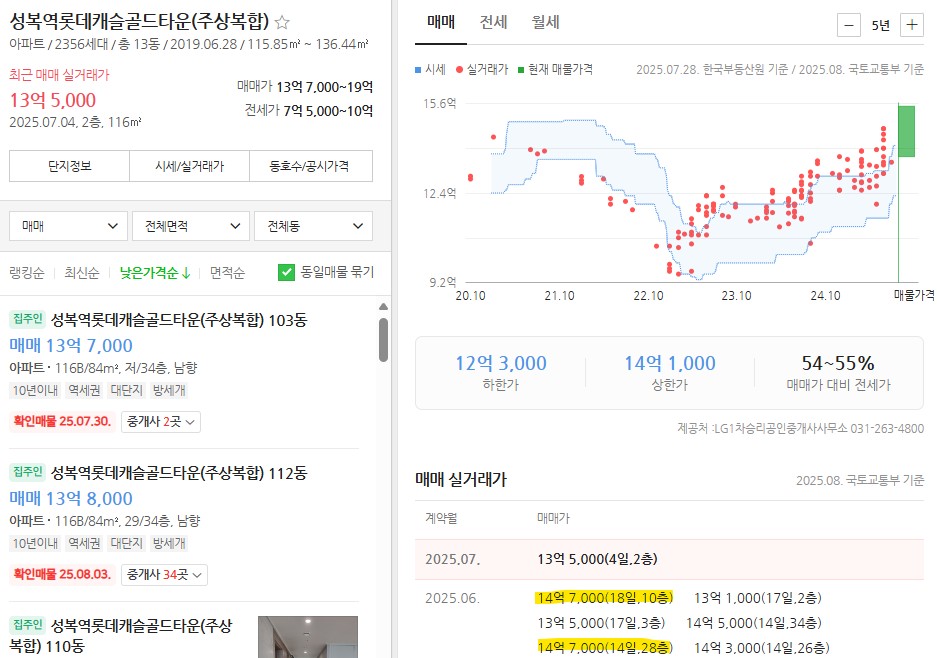This screenshot has width=937, height=658.
Task: Switch to the 월세 tab
Action: coord(546,23)
